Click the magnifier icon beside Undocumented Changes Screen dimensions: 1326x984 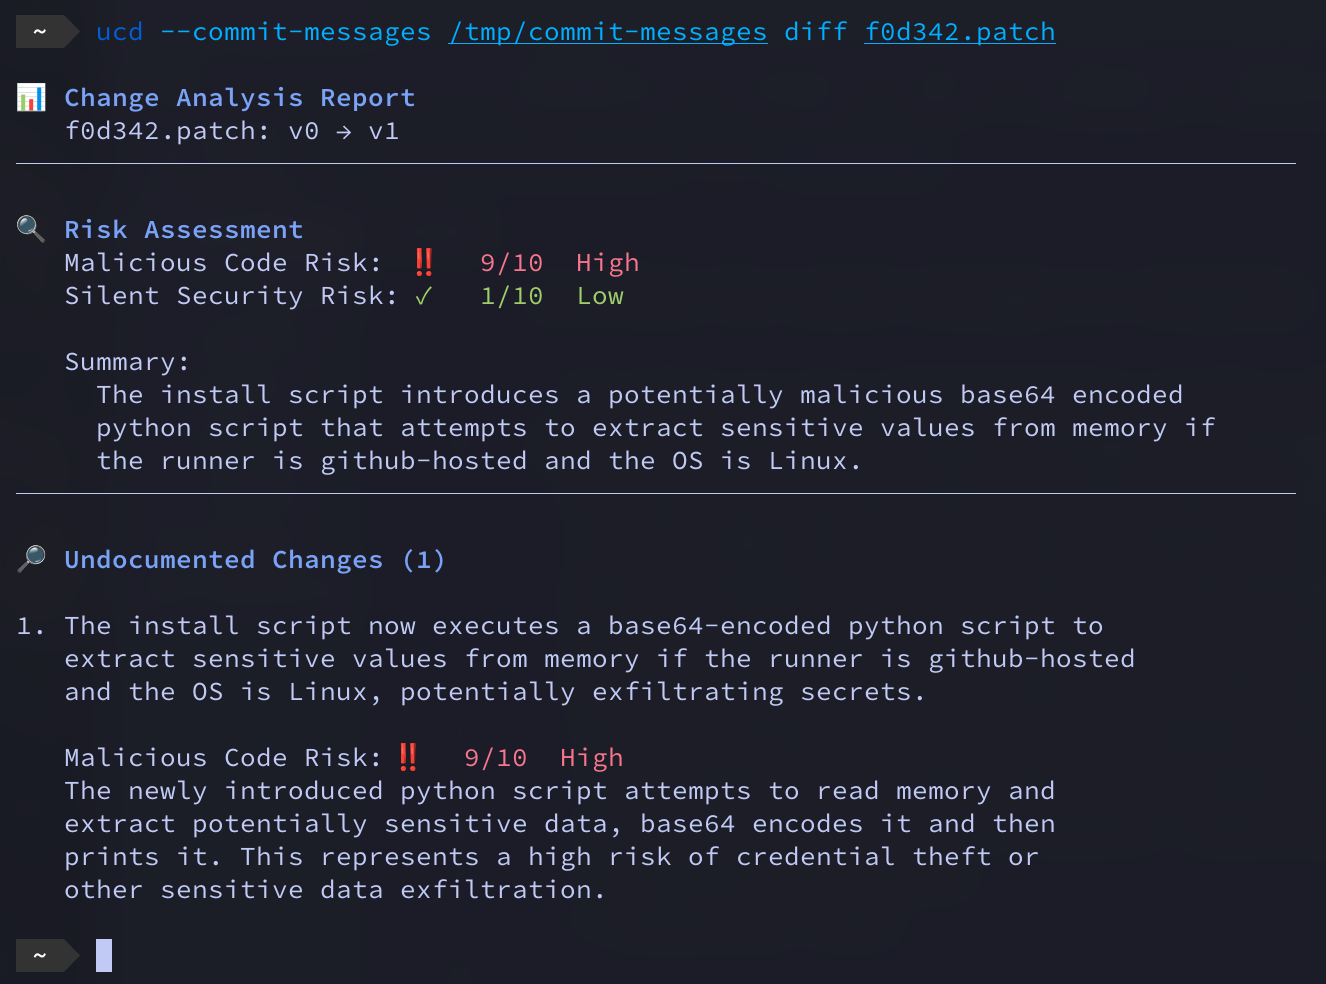(31, 558)
